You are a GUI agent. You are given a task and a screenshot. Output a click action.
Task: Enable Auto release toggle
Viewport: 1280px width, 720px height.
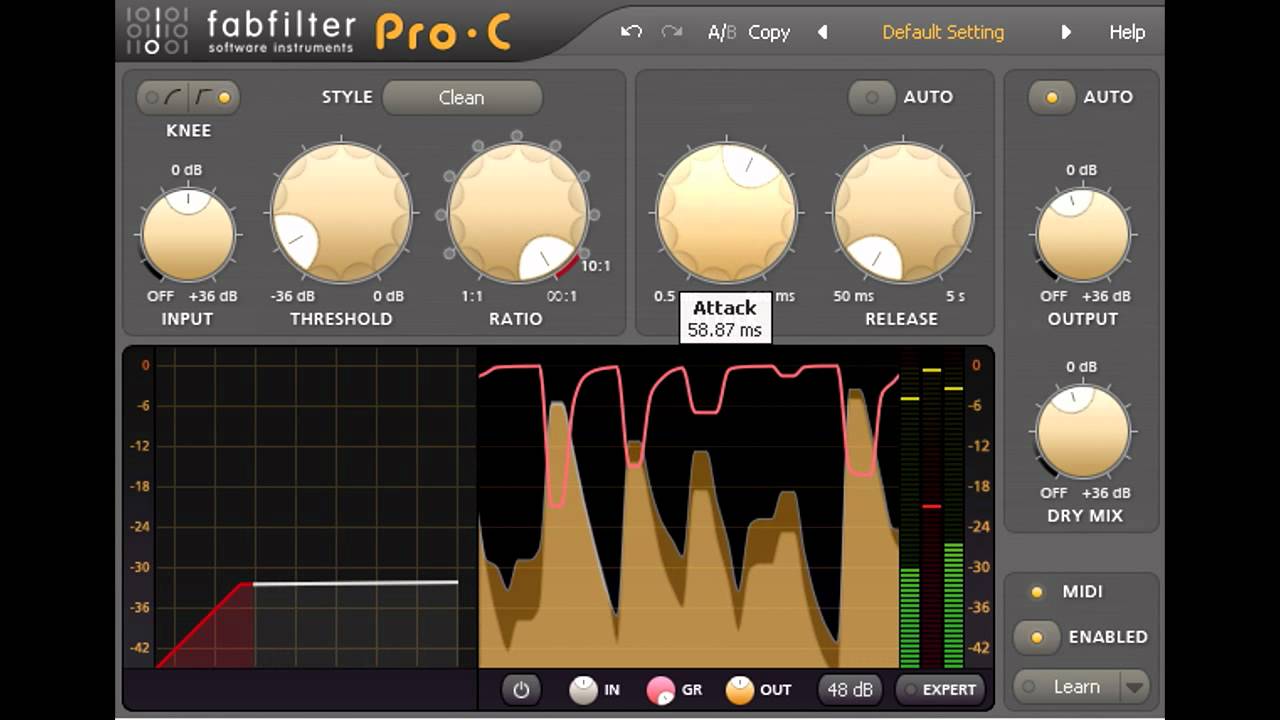coord(872,97)
